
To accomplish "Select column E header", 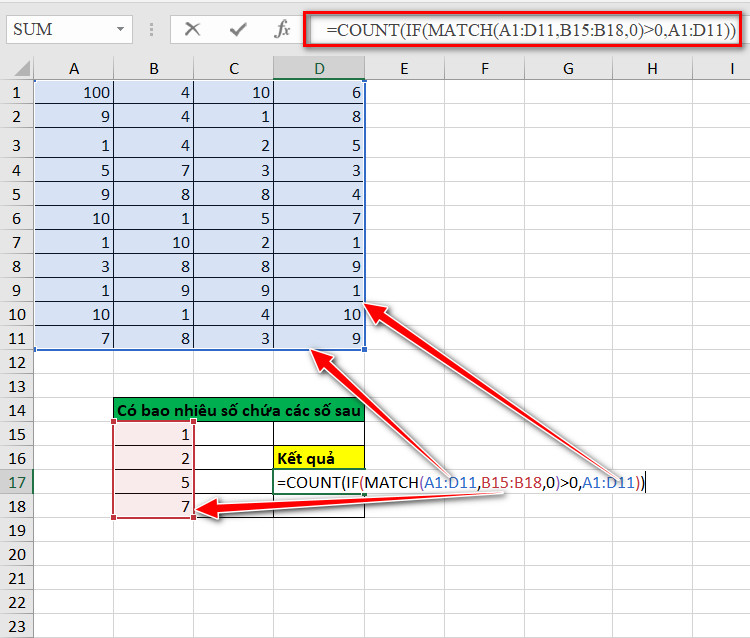I will [404, 68].
